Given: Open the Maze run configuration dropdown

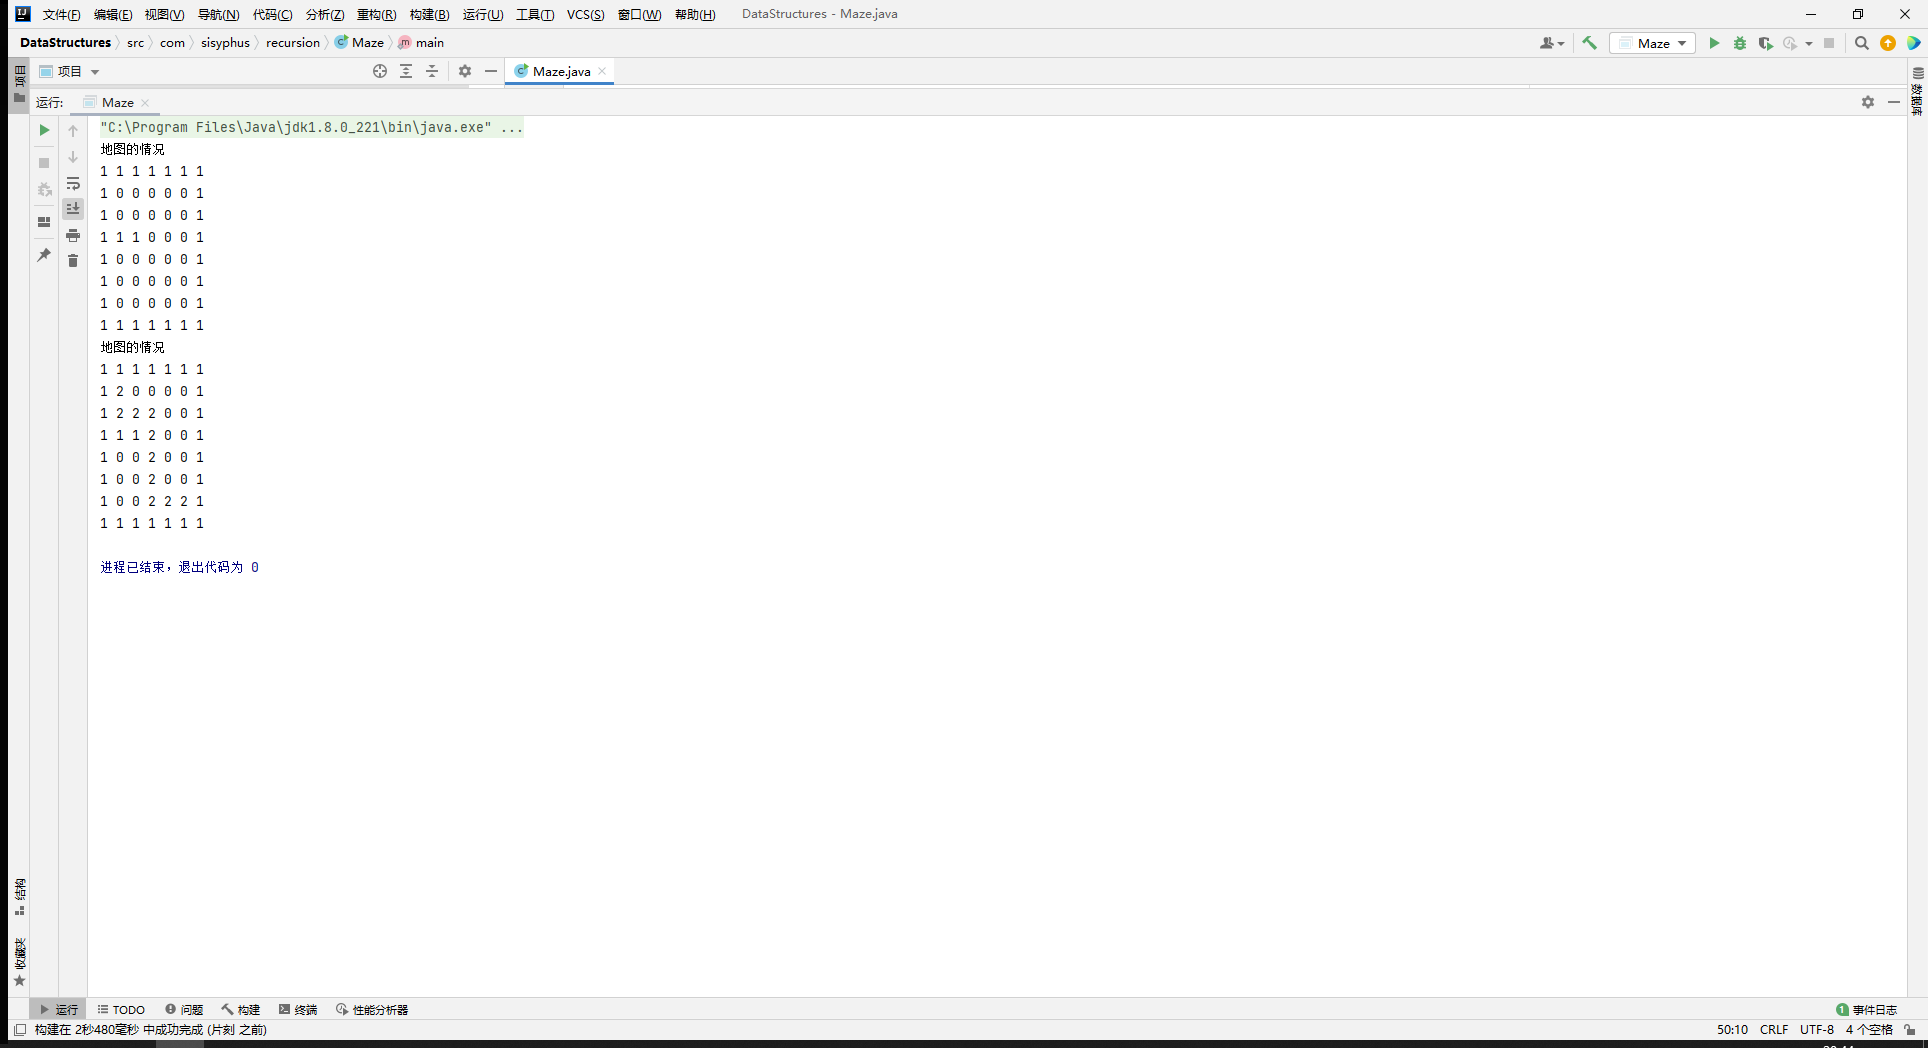Looking at the screenshot, I should click(1652, 43).
